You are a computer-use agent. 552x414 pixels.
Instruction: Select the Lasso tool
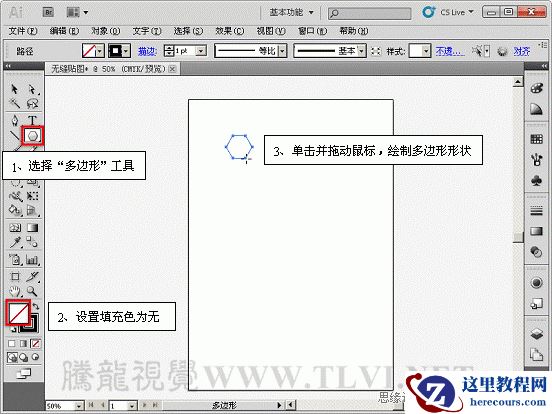(x=32, y=104)
